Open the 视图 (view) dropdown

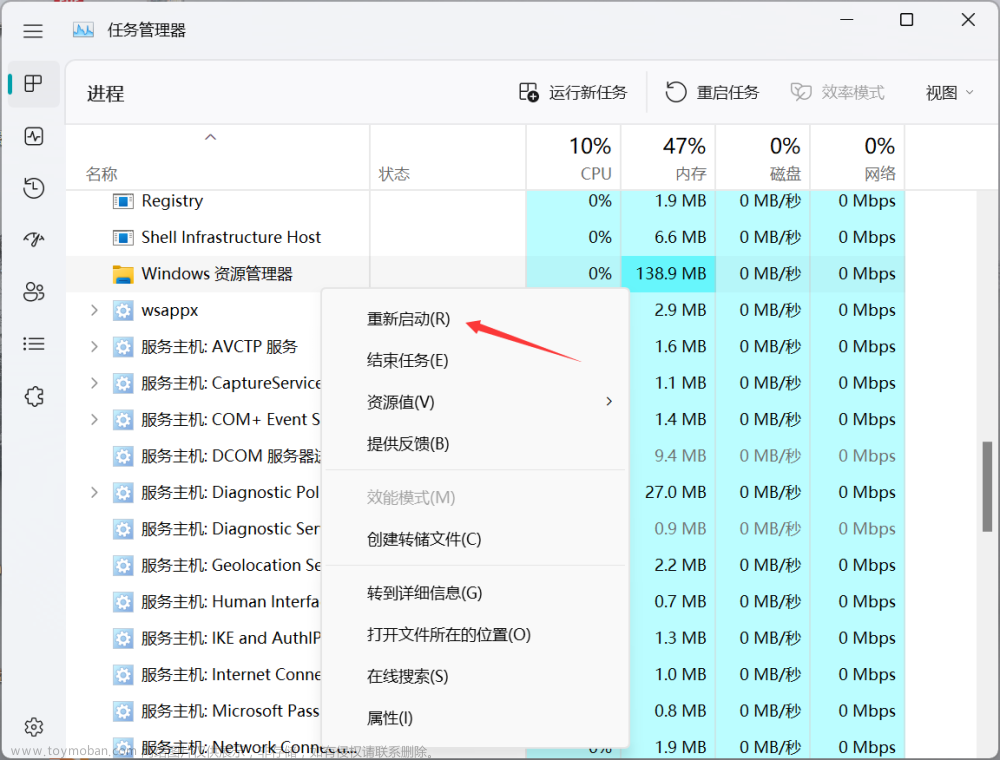[950, 93]
